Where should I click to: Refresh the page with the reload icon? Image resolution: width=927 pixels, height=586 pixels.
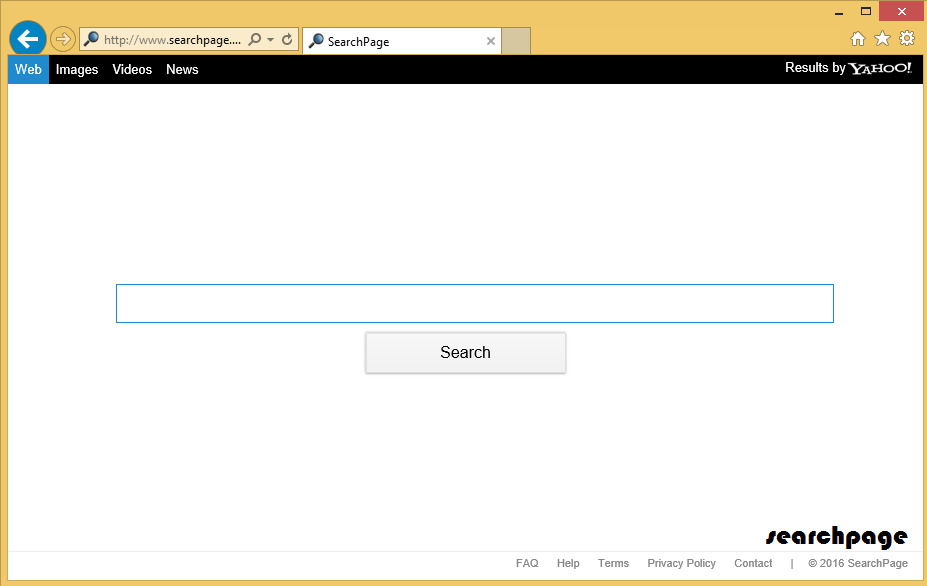(287, 40)
